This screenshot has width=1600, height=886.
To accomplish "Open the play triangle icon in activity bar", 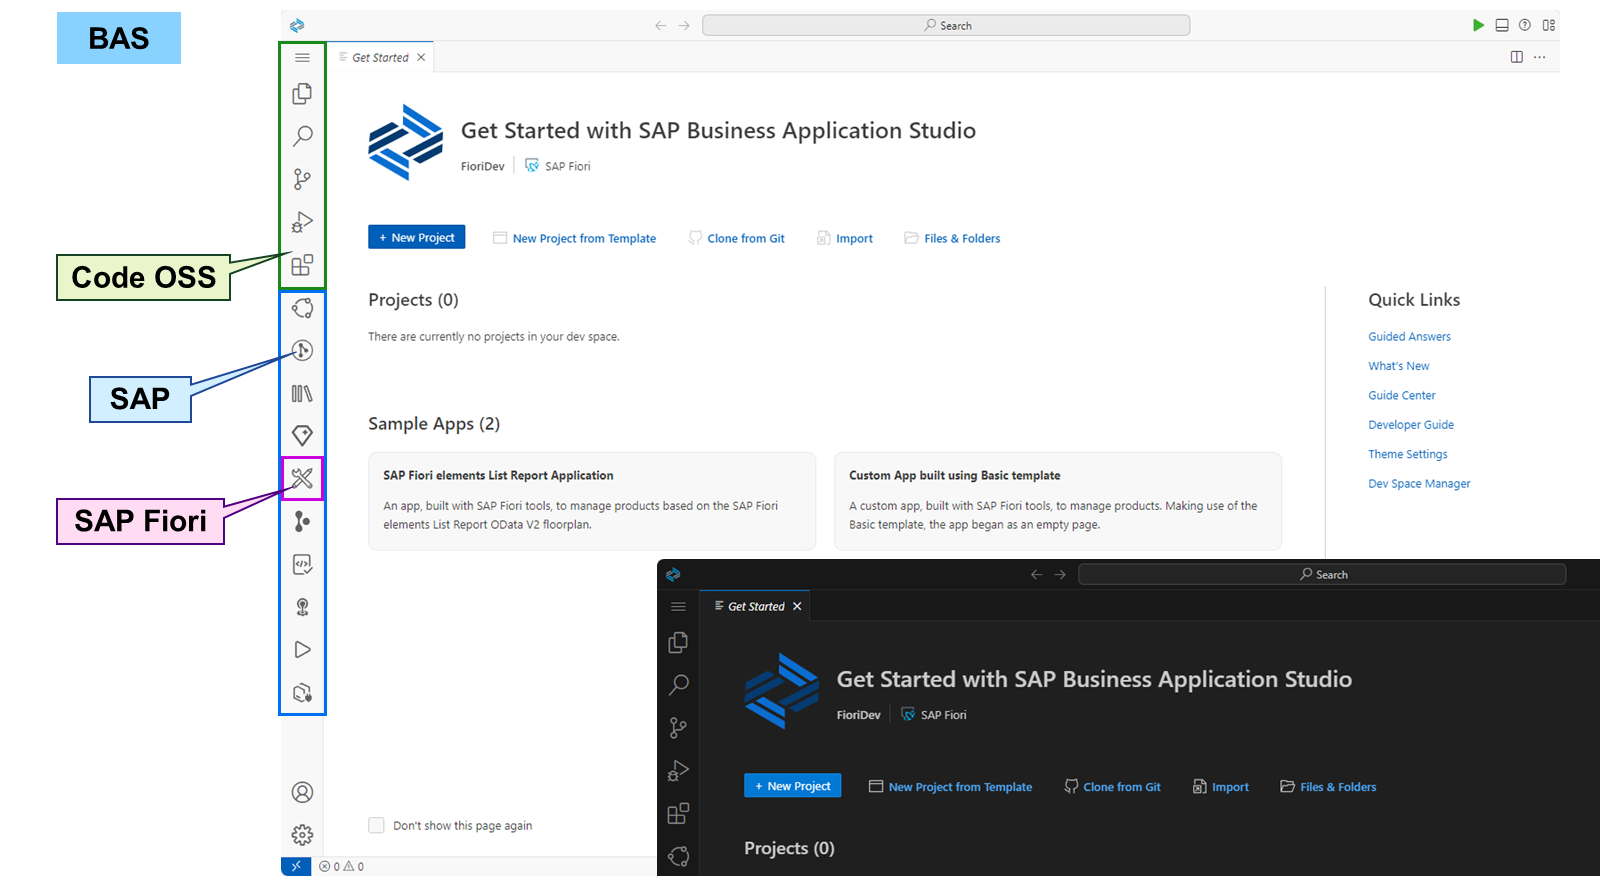I will pos(302,650).
